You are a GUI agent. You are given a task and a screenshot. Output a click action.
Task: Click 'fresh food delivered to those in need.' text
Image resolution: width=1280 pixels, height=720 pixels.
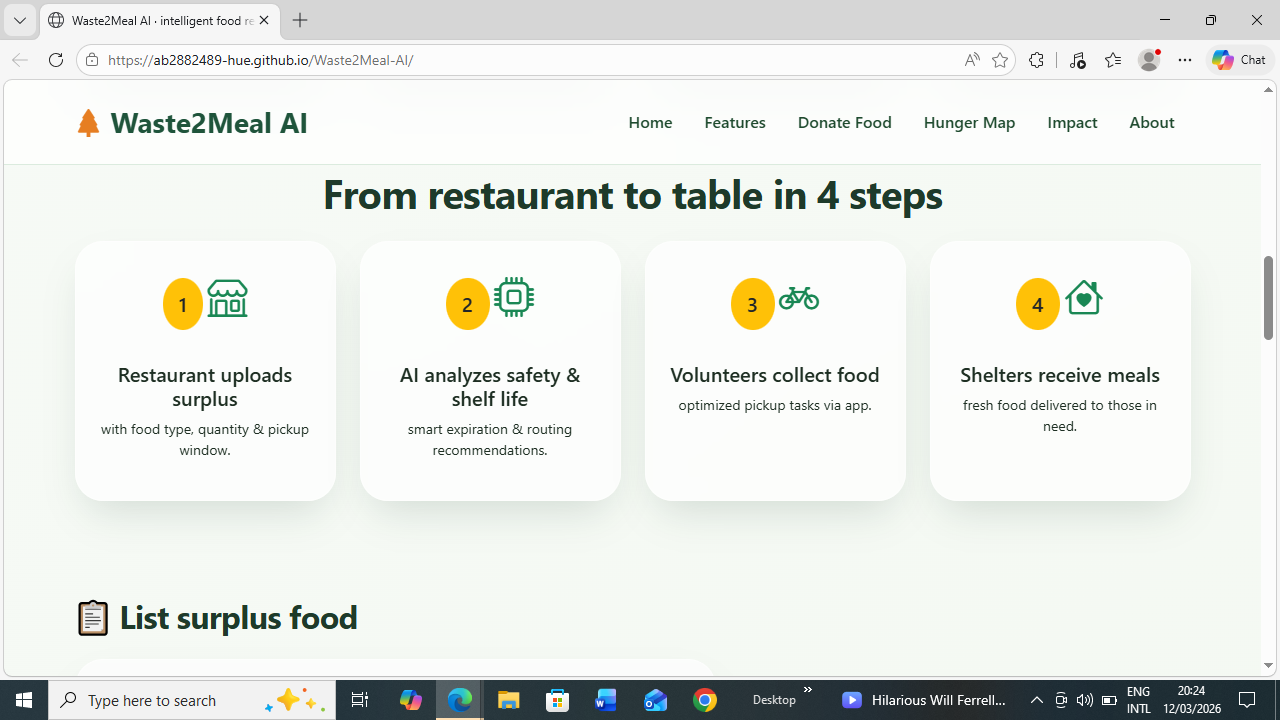click(x=1060, y=415)
